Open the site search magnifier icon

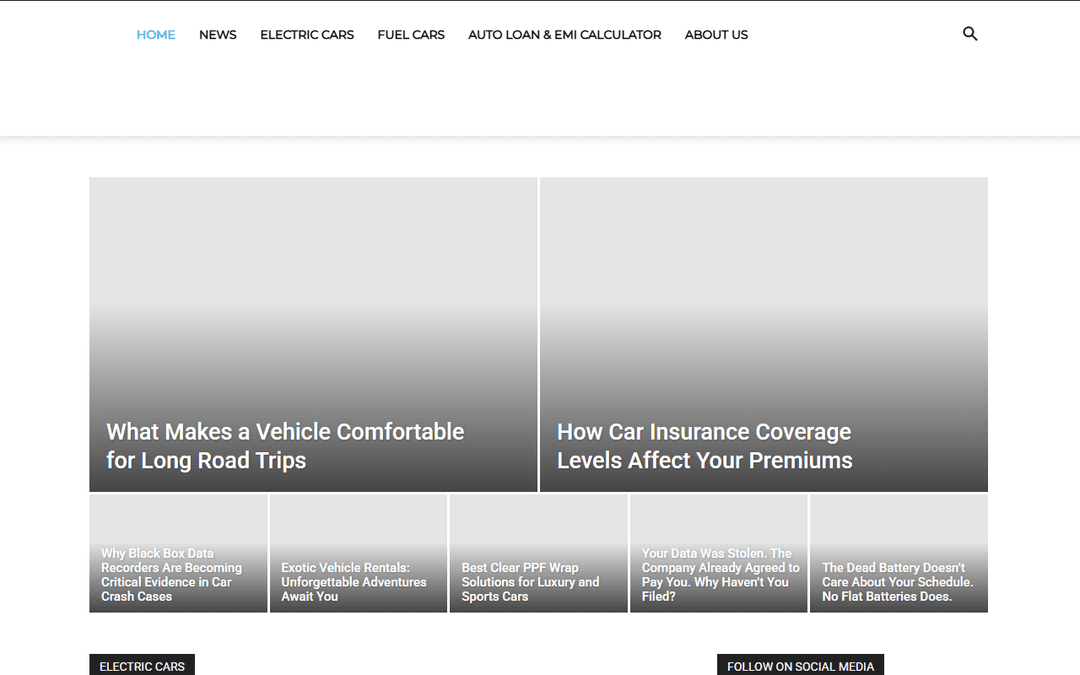970,34
